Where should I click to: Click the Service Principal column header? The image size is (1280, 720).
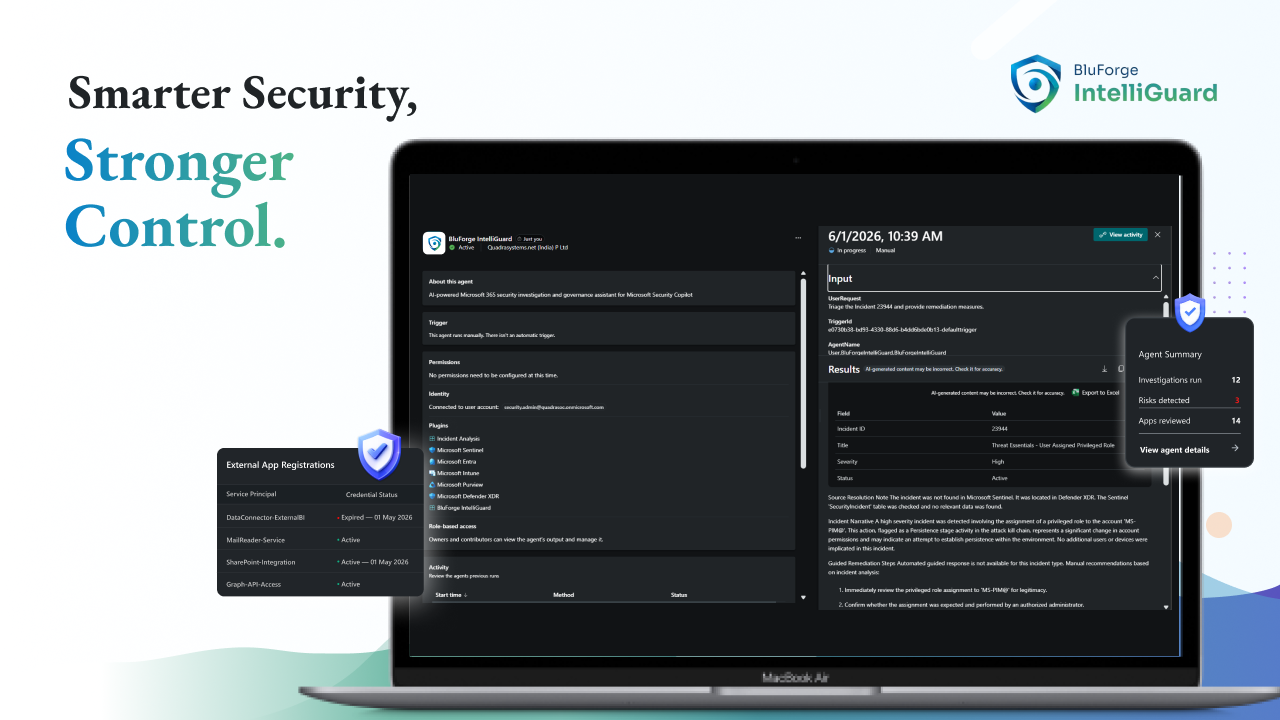251,494
